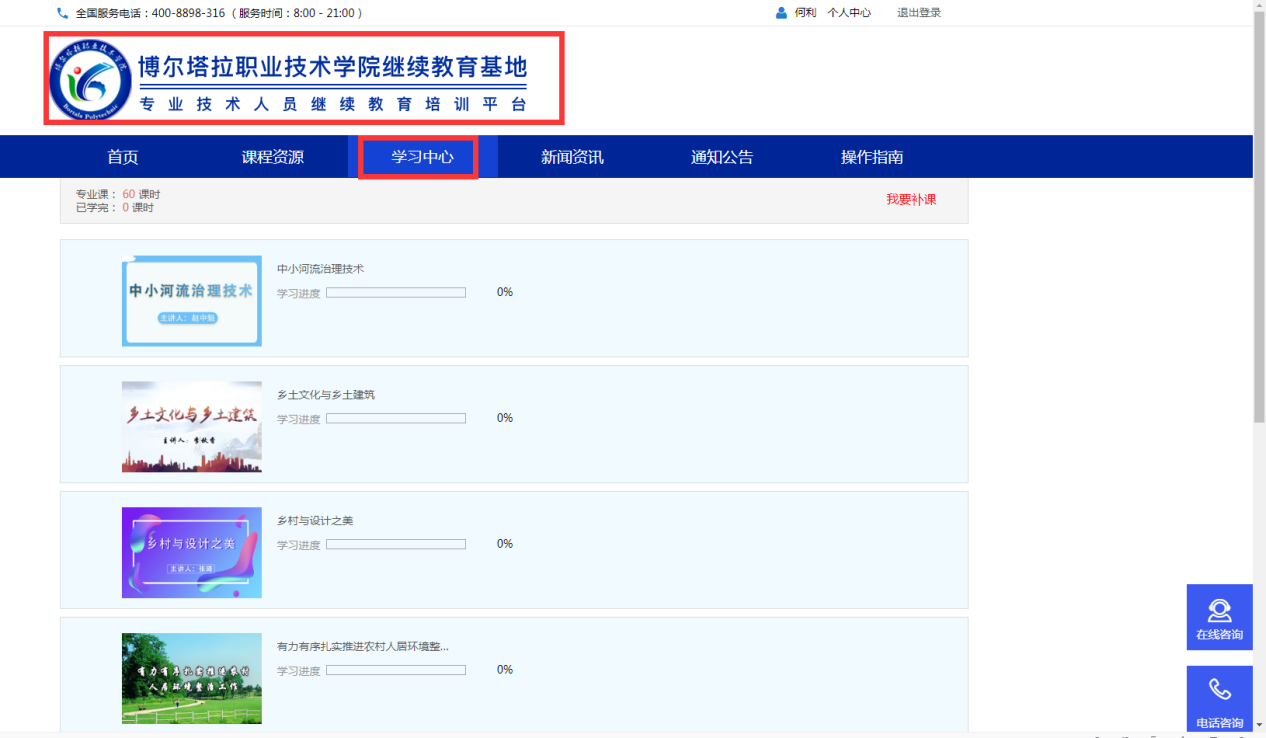
Task: Select the 学习中心 navigation tab
Action: click(x=422, y=157)
